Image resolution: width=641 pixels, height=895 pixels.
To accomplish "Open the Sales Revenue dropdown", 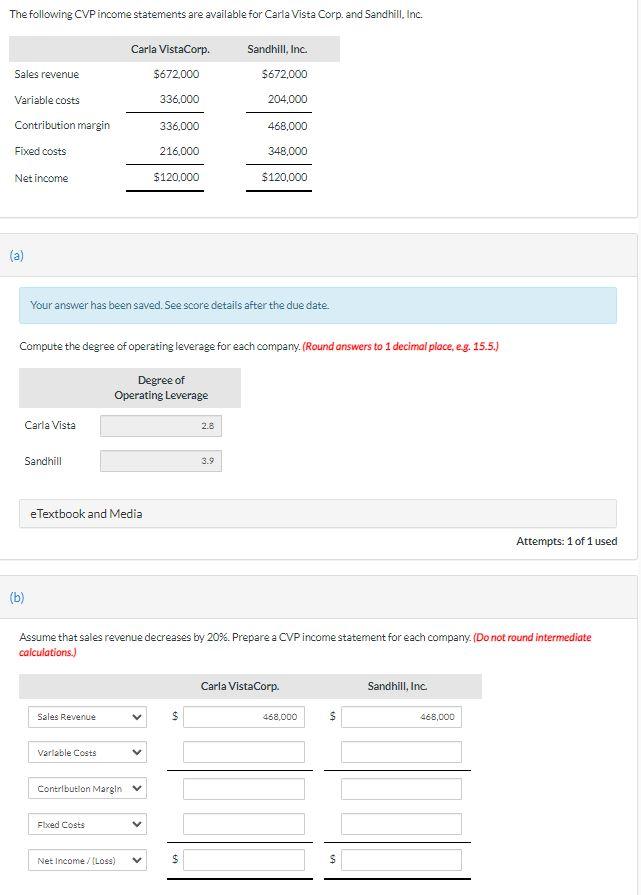I will (87, 717).
